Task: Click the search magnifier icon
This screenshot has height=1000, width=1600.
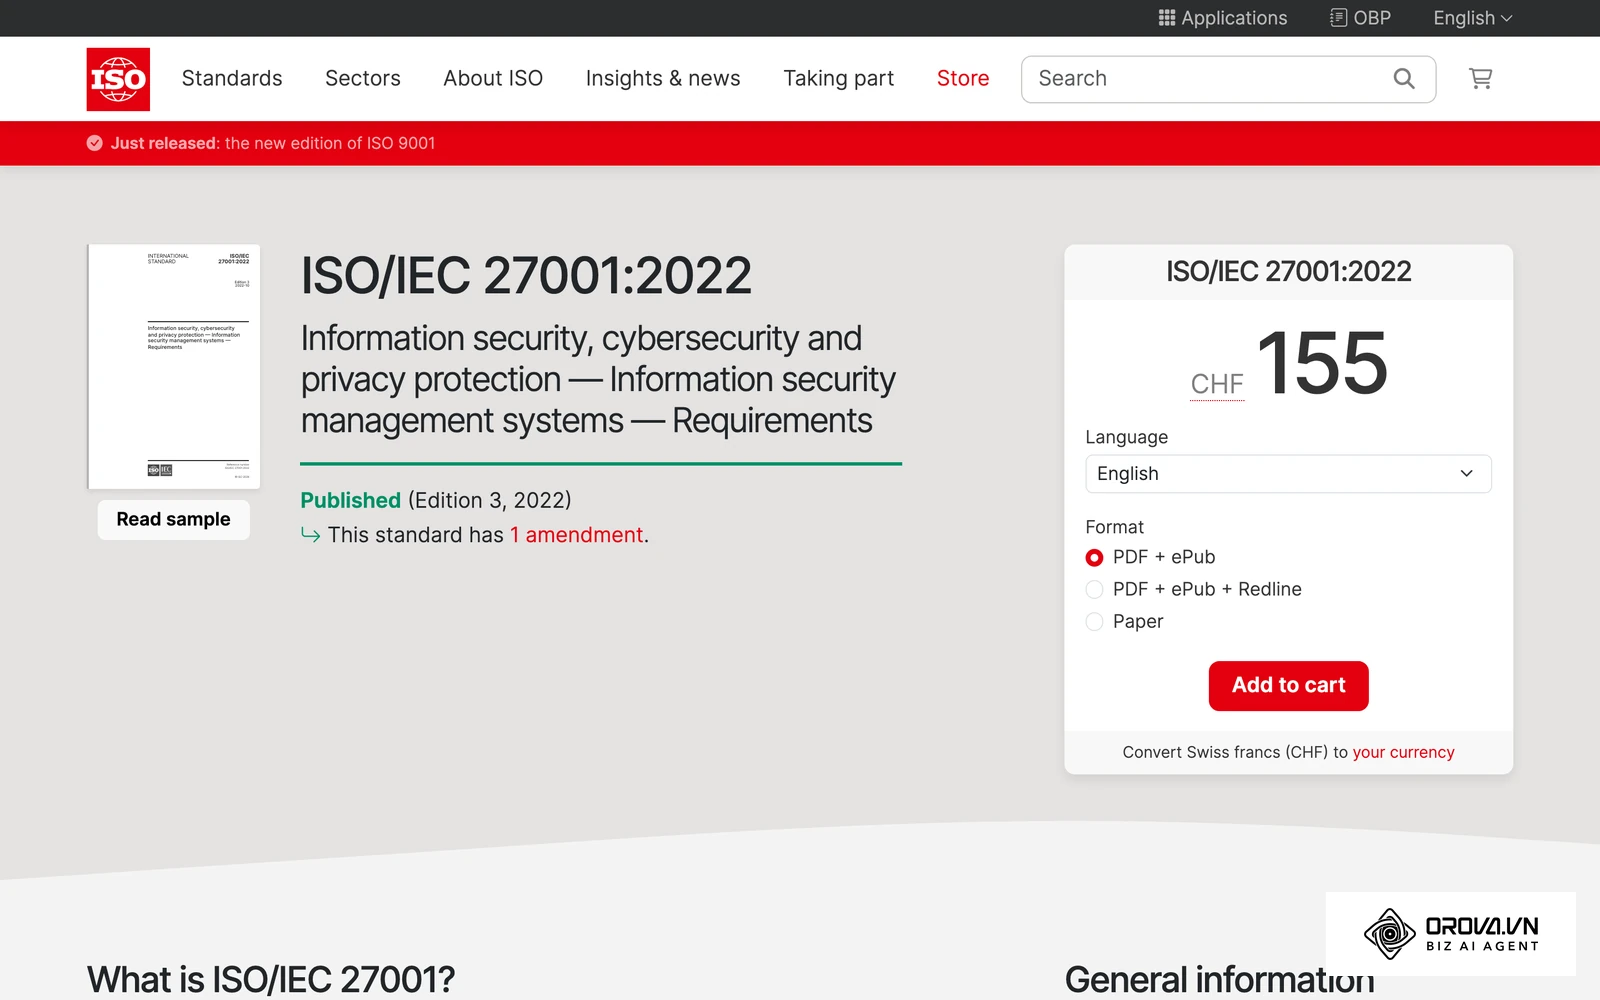Action: pos(1404,79)
